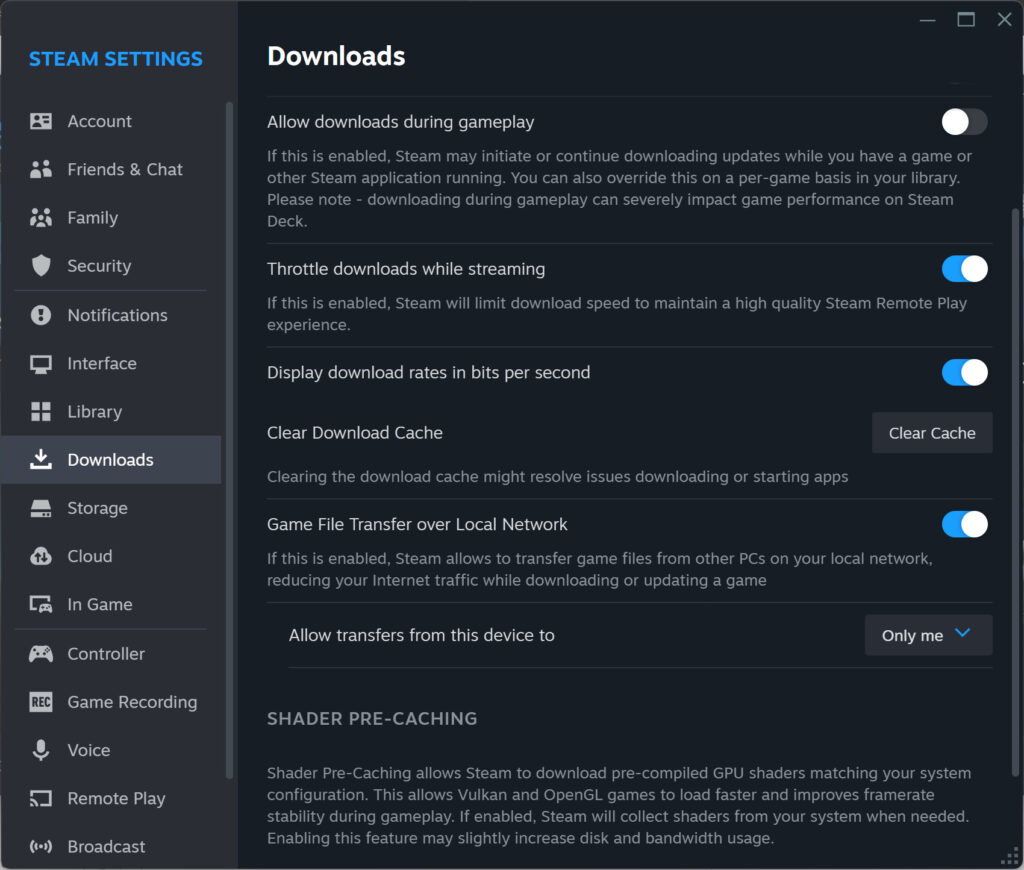
Task: Open Storage settings via the drive icon
Action: tap(41, 508)
